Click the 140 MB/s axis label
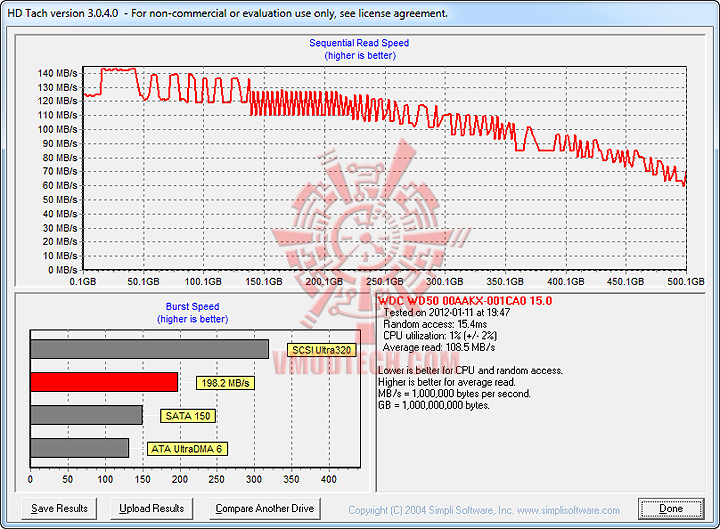Viewport: 720px width, 529px height. tap(57, 73)
